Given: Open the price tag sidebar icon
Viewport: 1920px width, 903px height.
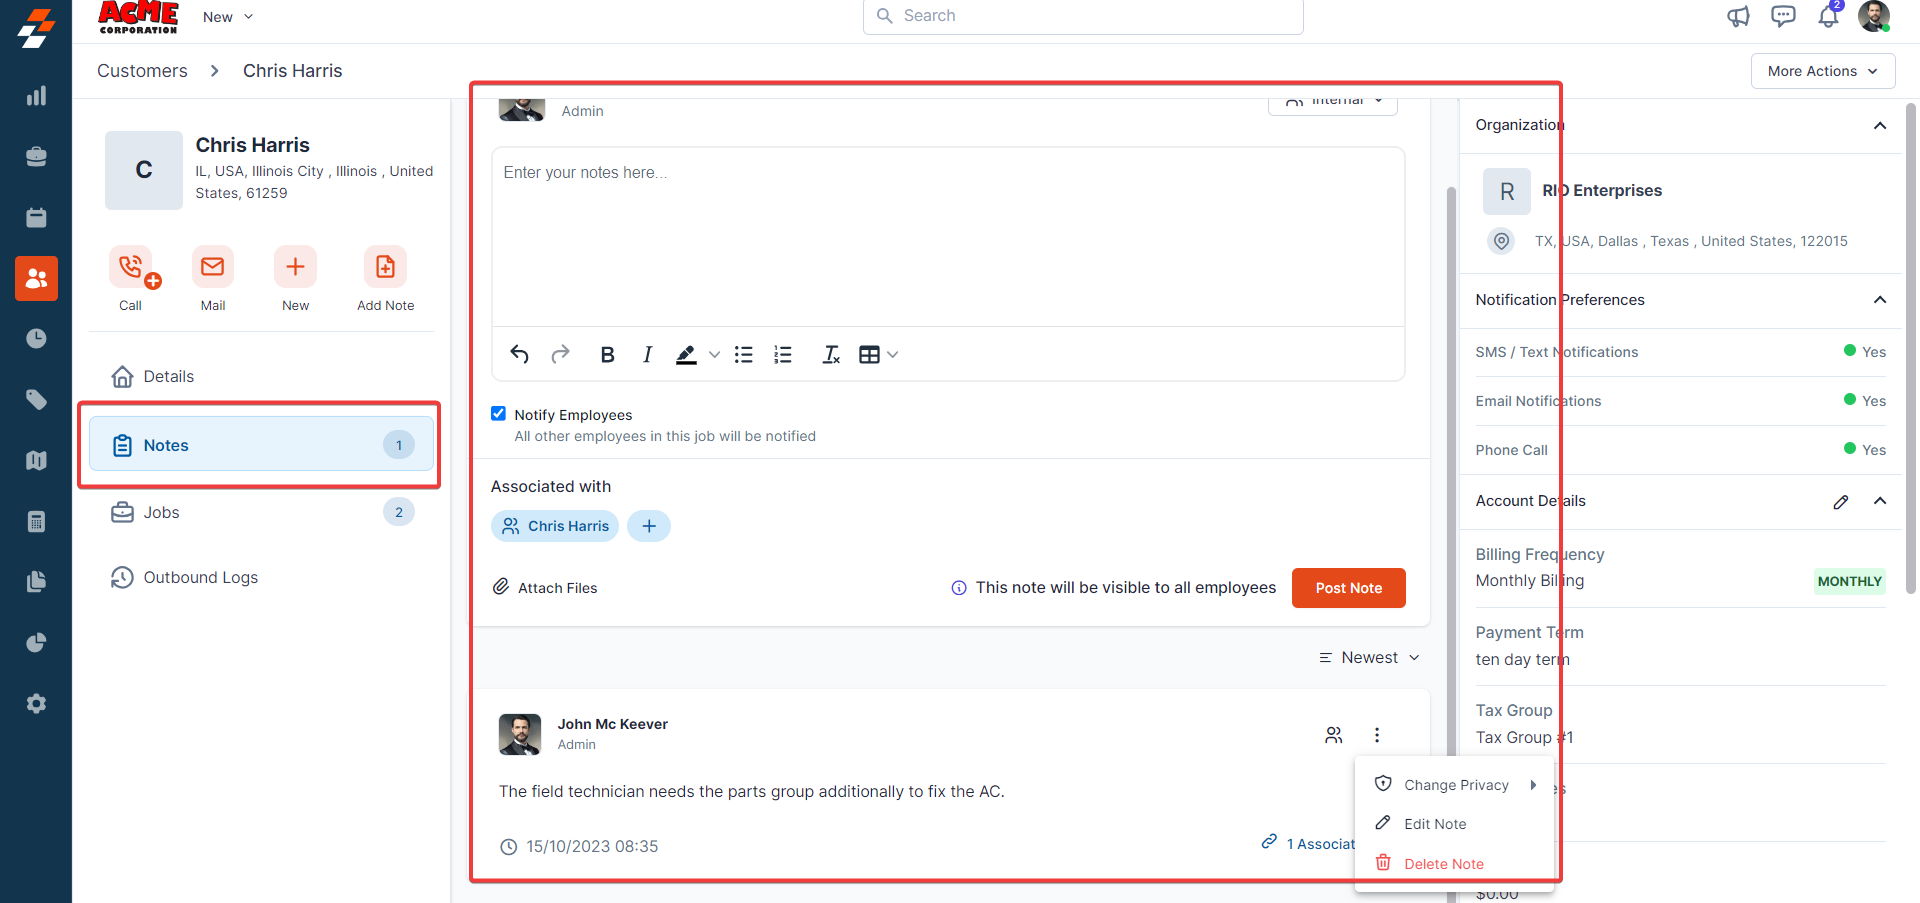Looking at the screenshot, I should (36, 400).
